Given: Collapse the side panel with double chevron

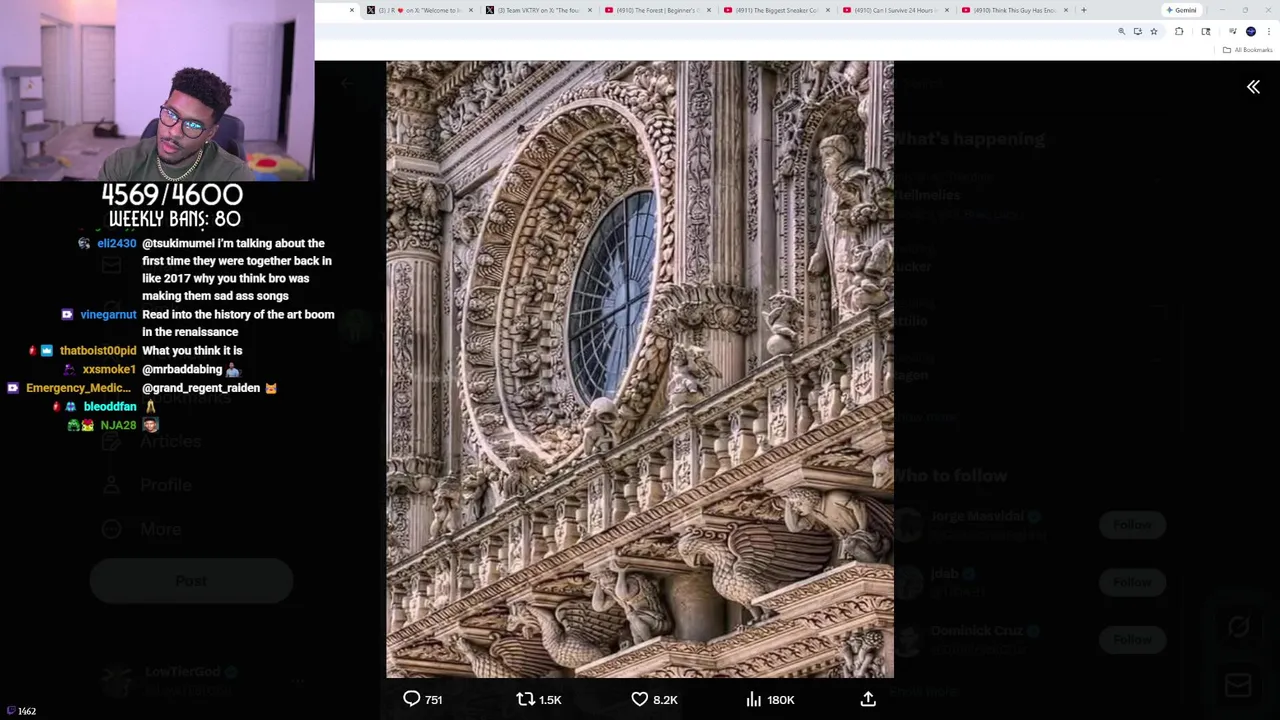Looking at the screenshot, I should [1253, 87].
